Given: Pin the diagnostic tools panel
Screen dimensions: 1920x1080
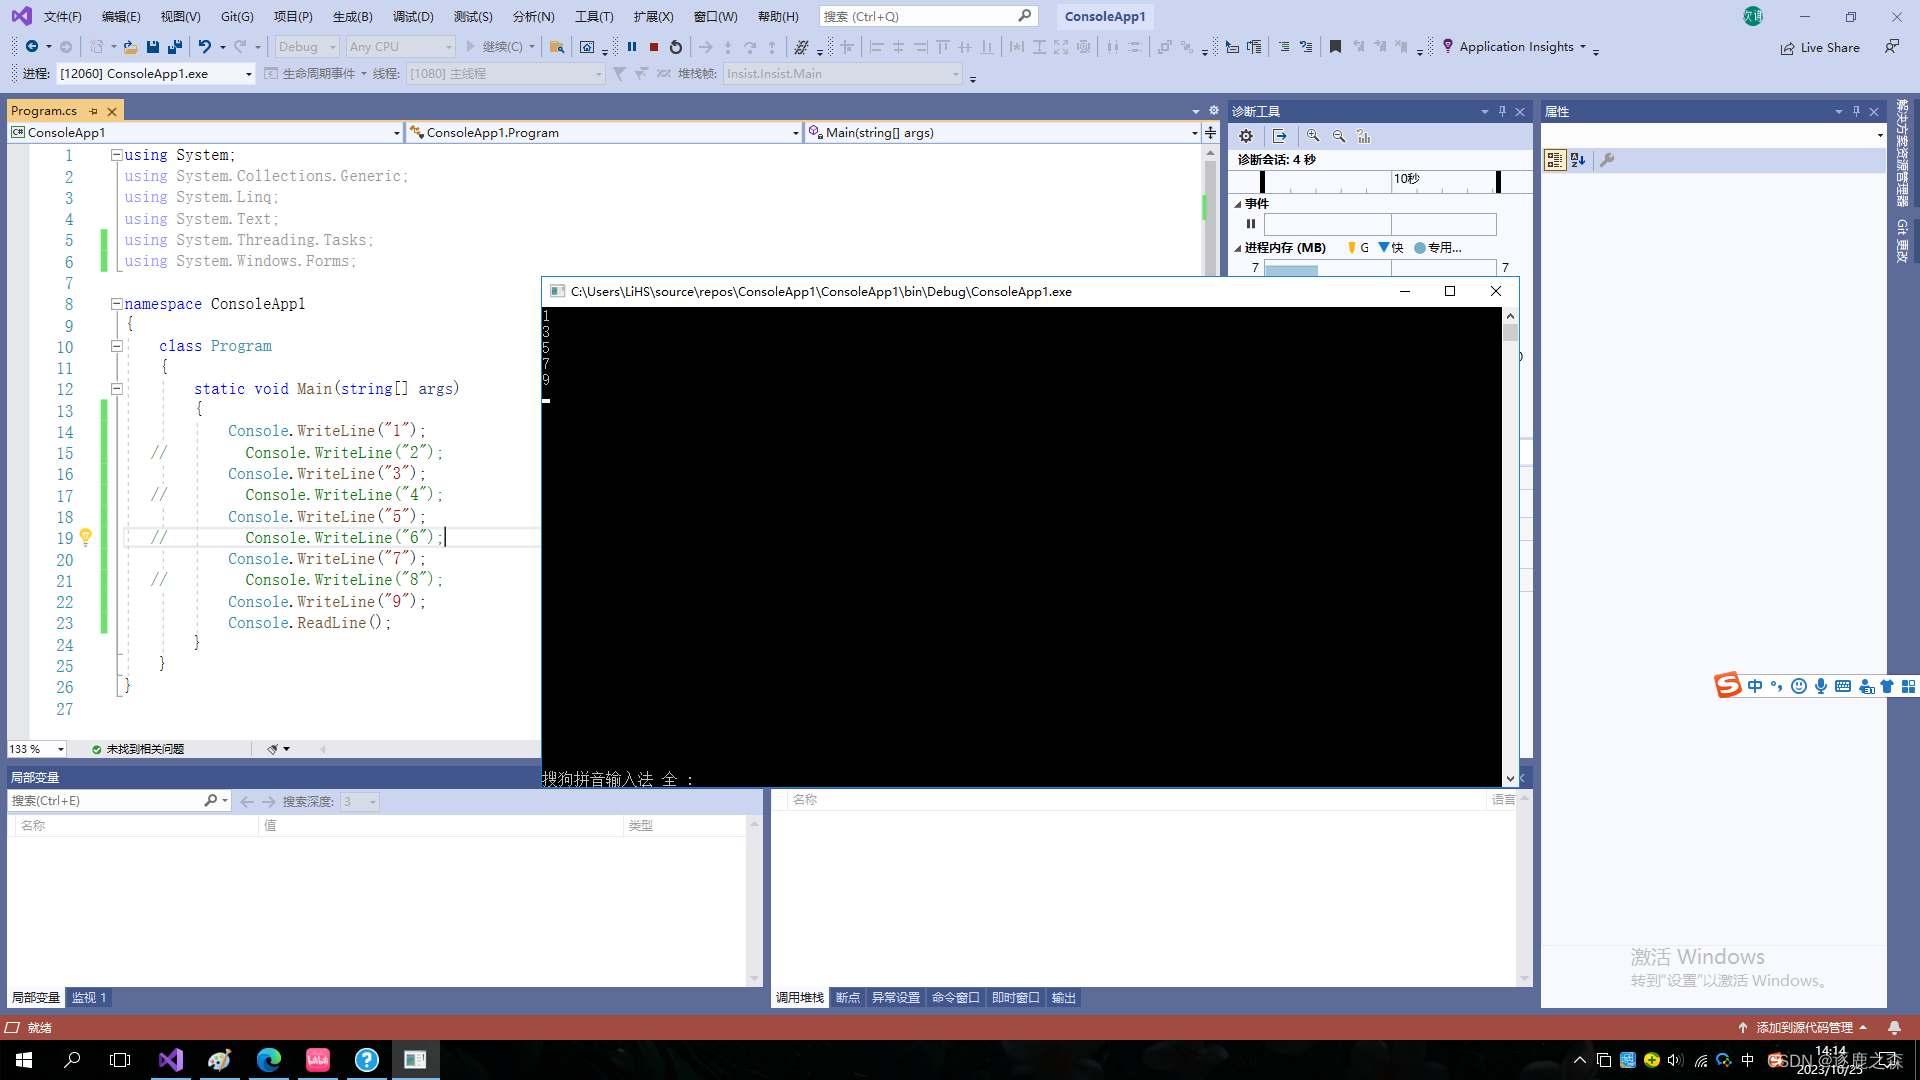Looking at the screenshot, I should (x=1502, y=111).
